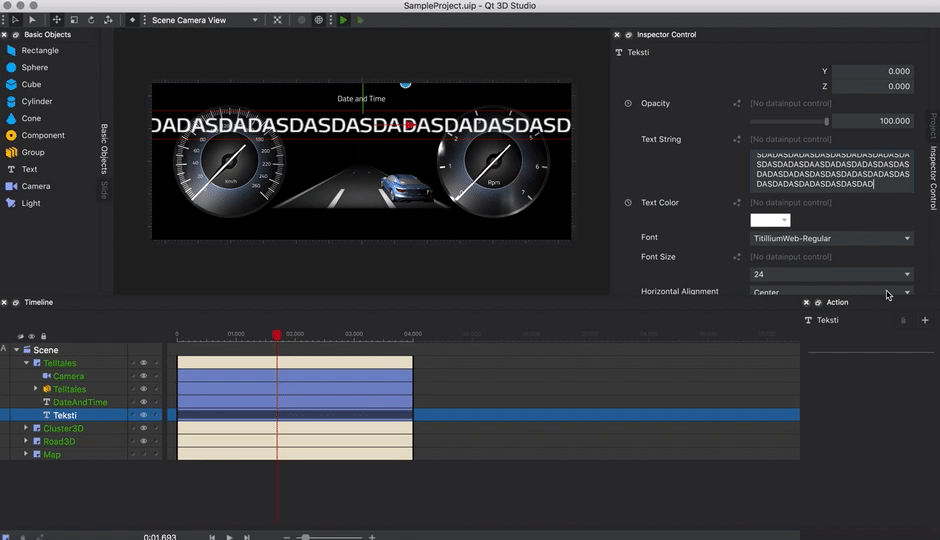The image size is (940, 540).
Task: Pick the Cylinder object from Basic Objects
Action: click(36, 102)
